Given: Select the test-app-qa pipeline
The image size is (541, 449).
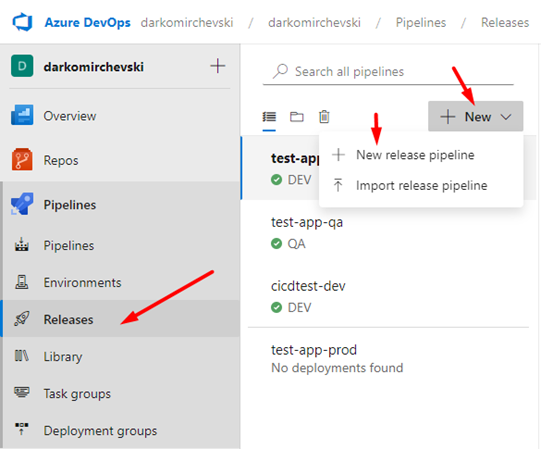Looking at the screenshot, I should point(307,223).
